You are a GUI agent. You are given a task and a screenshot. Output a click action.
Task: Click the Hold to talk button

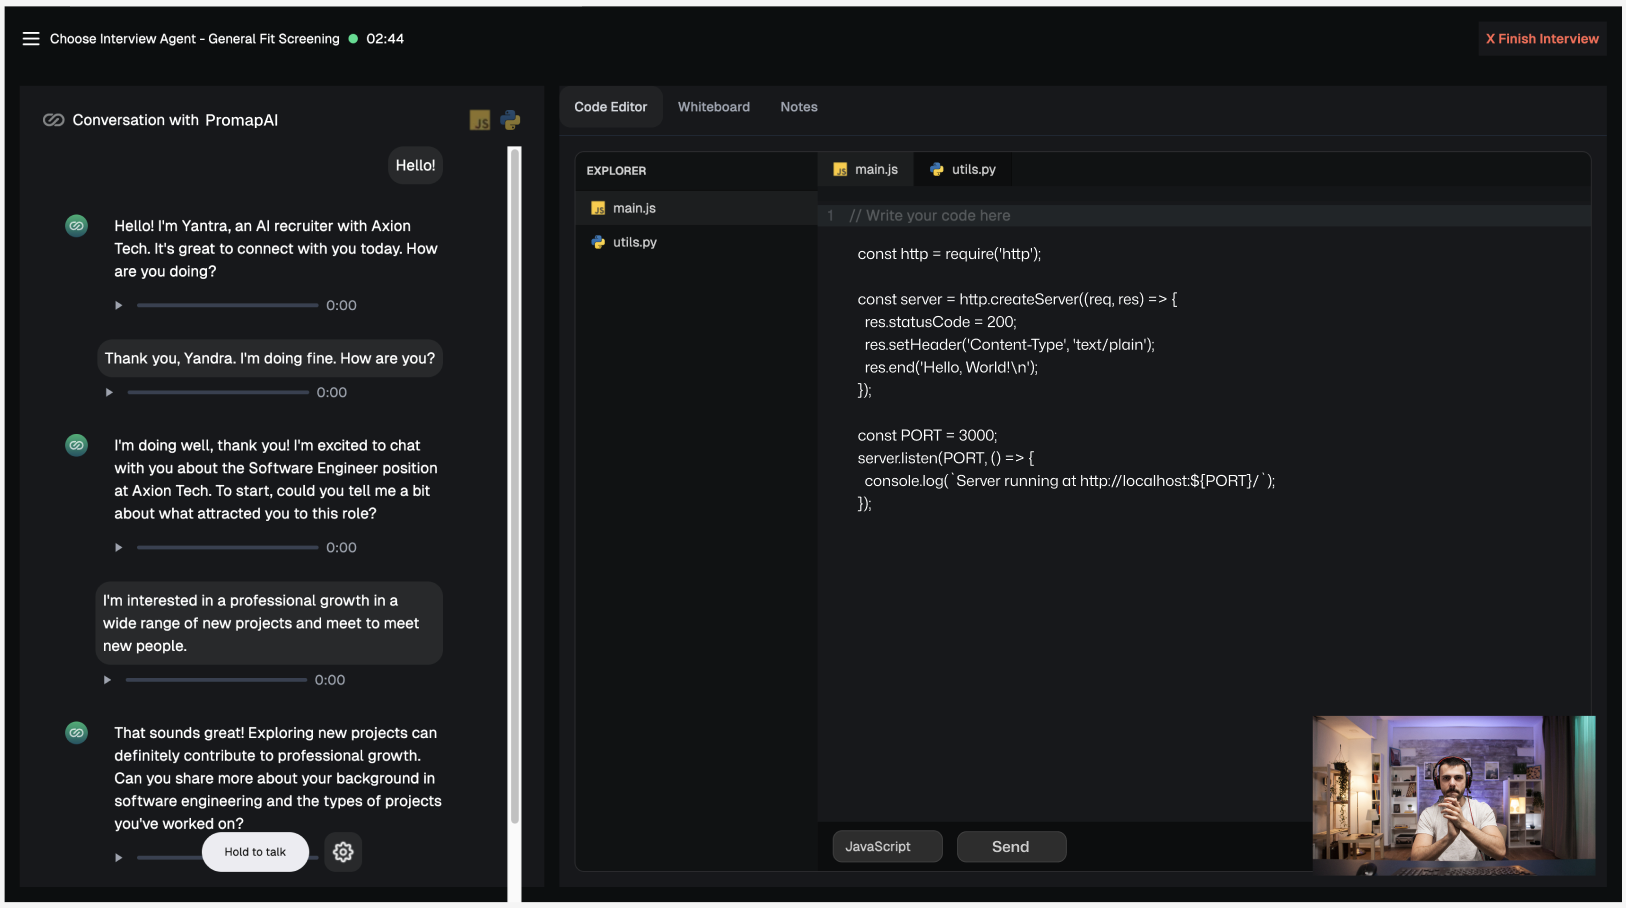(255, 852)
